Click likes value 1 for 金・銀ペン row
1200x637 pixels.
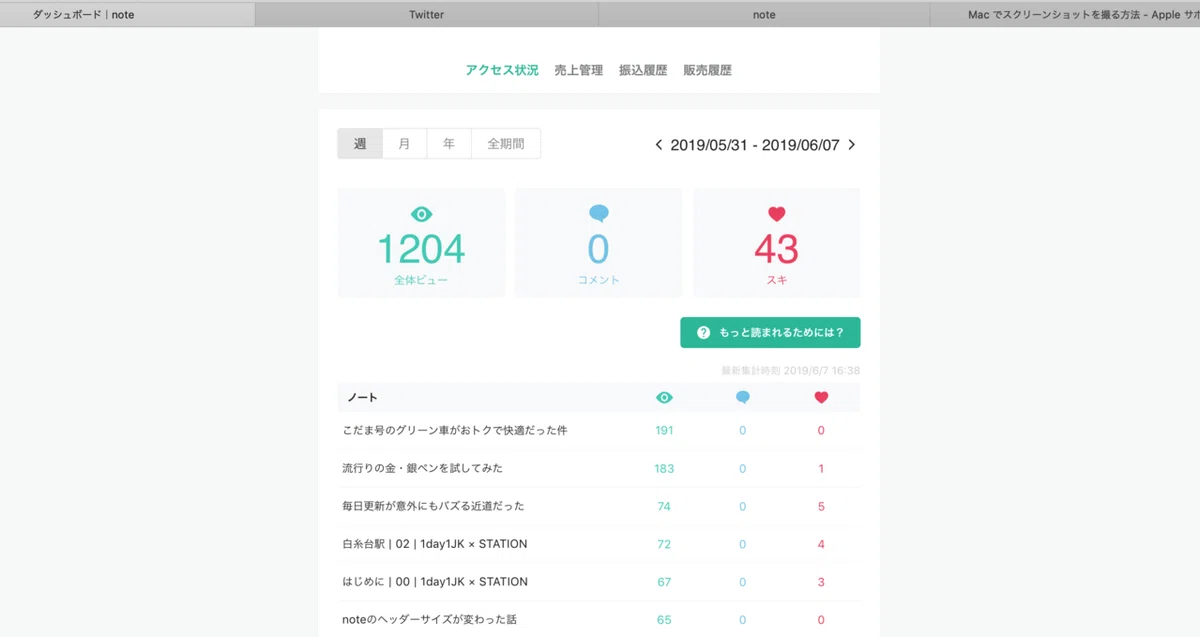pos(821,468)
